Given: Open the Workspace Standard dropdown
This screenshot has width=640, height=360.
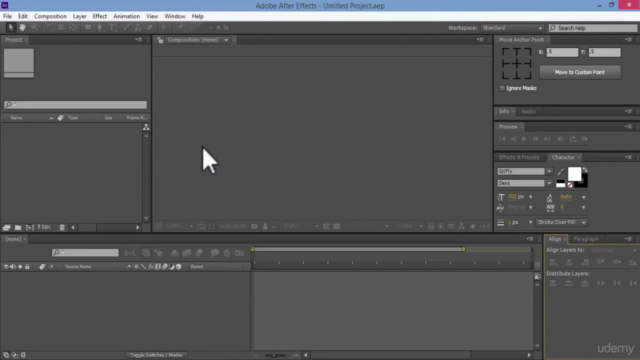Looking at the screenshot, I should pyautogui.click(x=512, y=28).
